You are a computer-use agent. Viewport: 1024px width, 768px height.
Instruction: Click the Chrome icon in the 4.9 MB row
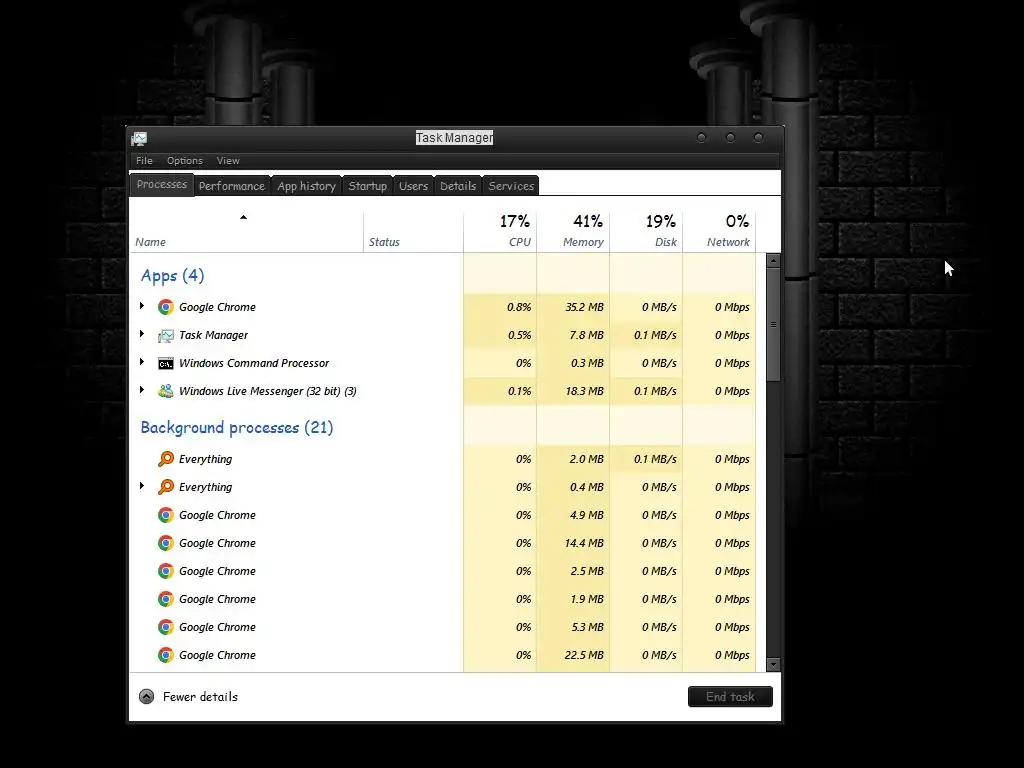click(166, 515)
